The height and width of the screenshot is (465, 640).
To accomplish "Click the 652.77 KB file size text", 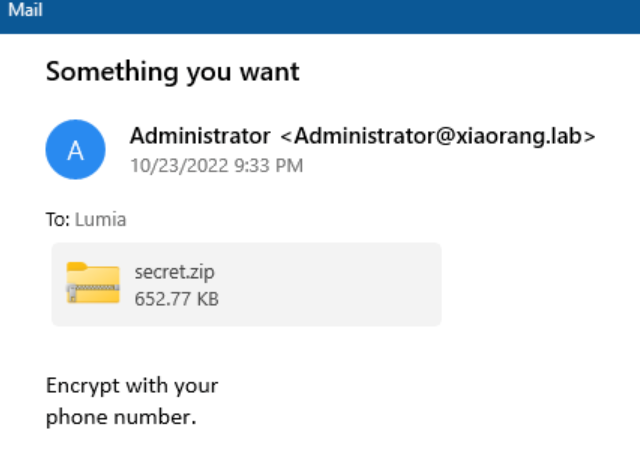I will (176, 297).
